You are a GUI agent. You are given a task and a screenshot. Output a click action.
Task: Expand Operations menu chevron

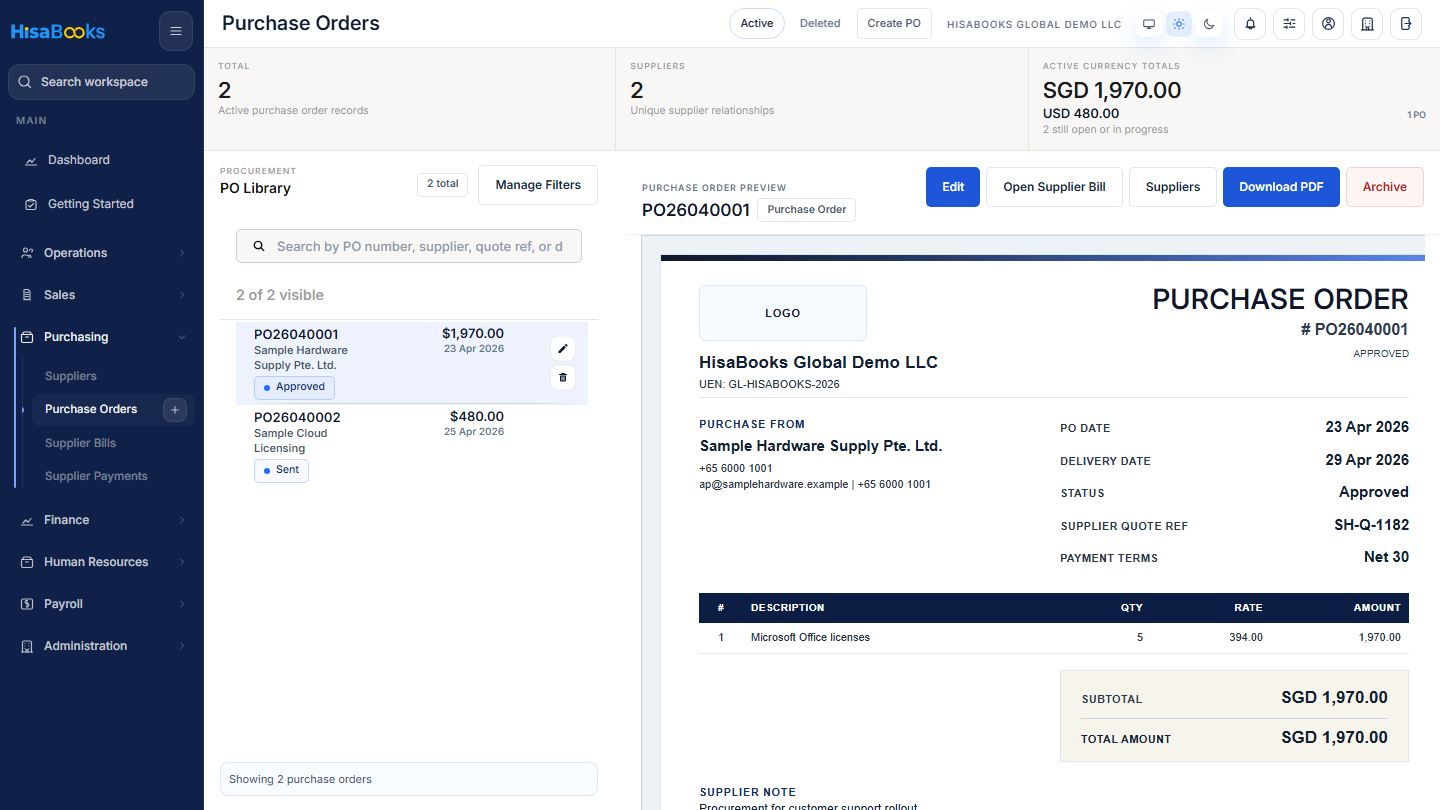182,253
